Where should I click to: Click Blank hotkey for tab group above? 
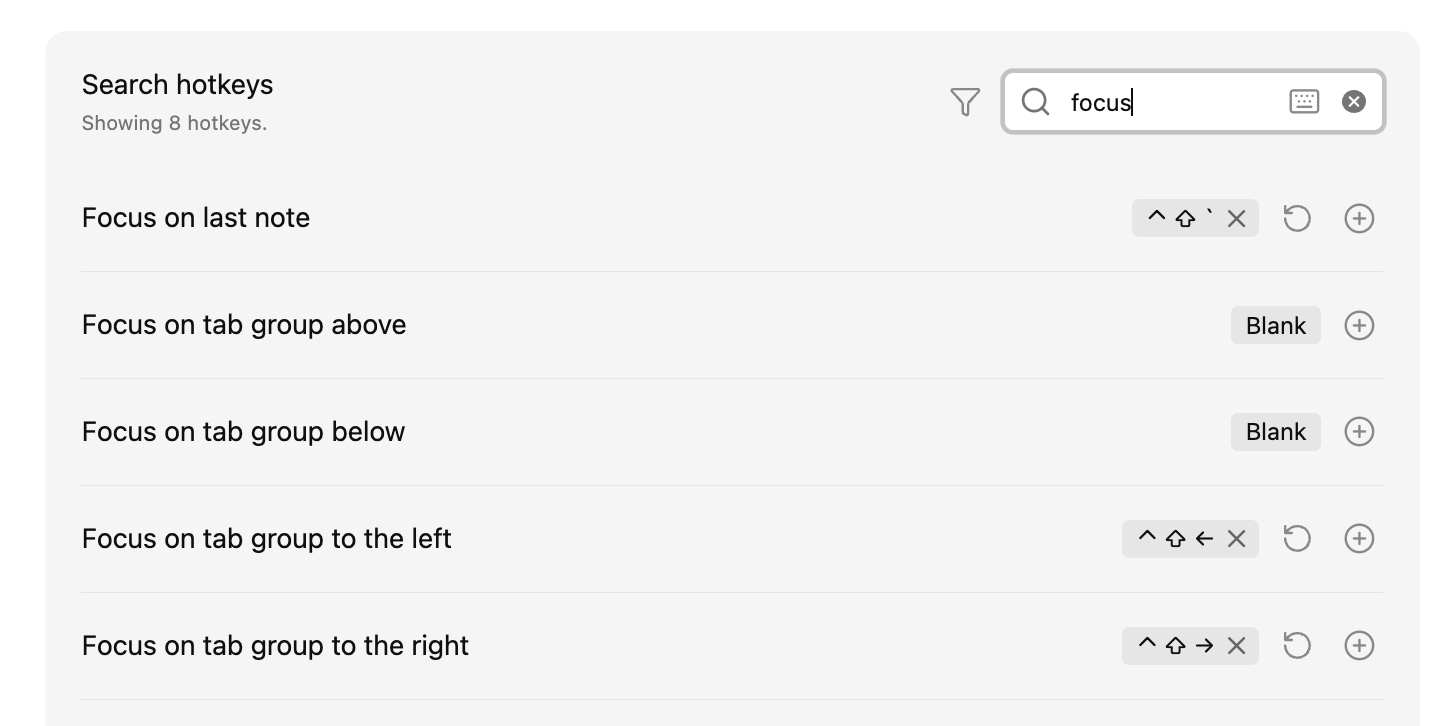(x=1275, y=325)
